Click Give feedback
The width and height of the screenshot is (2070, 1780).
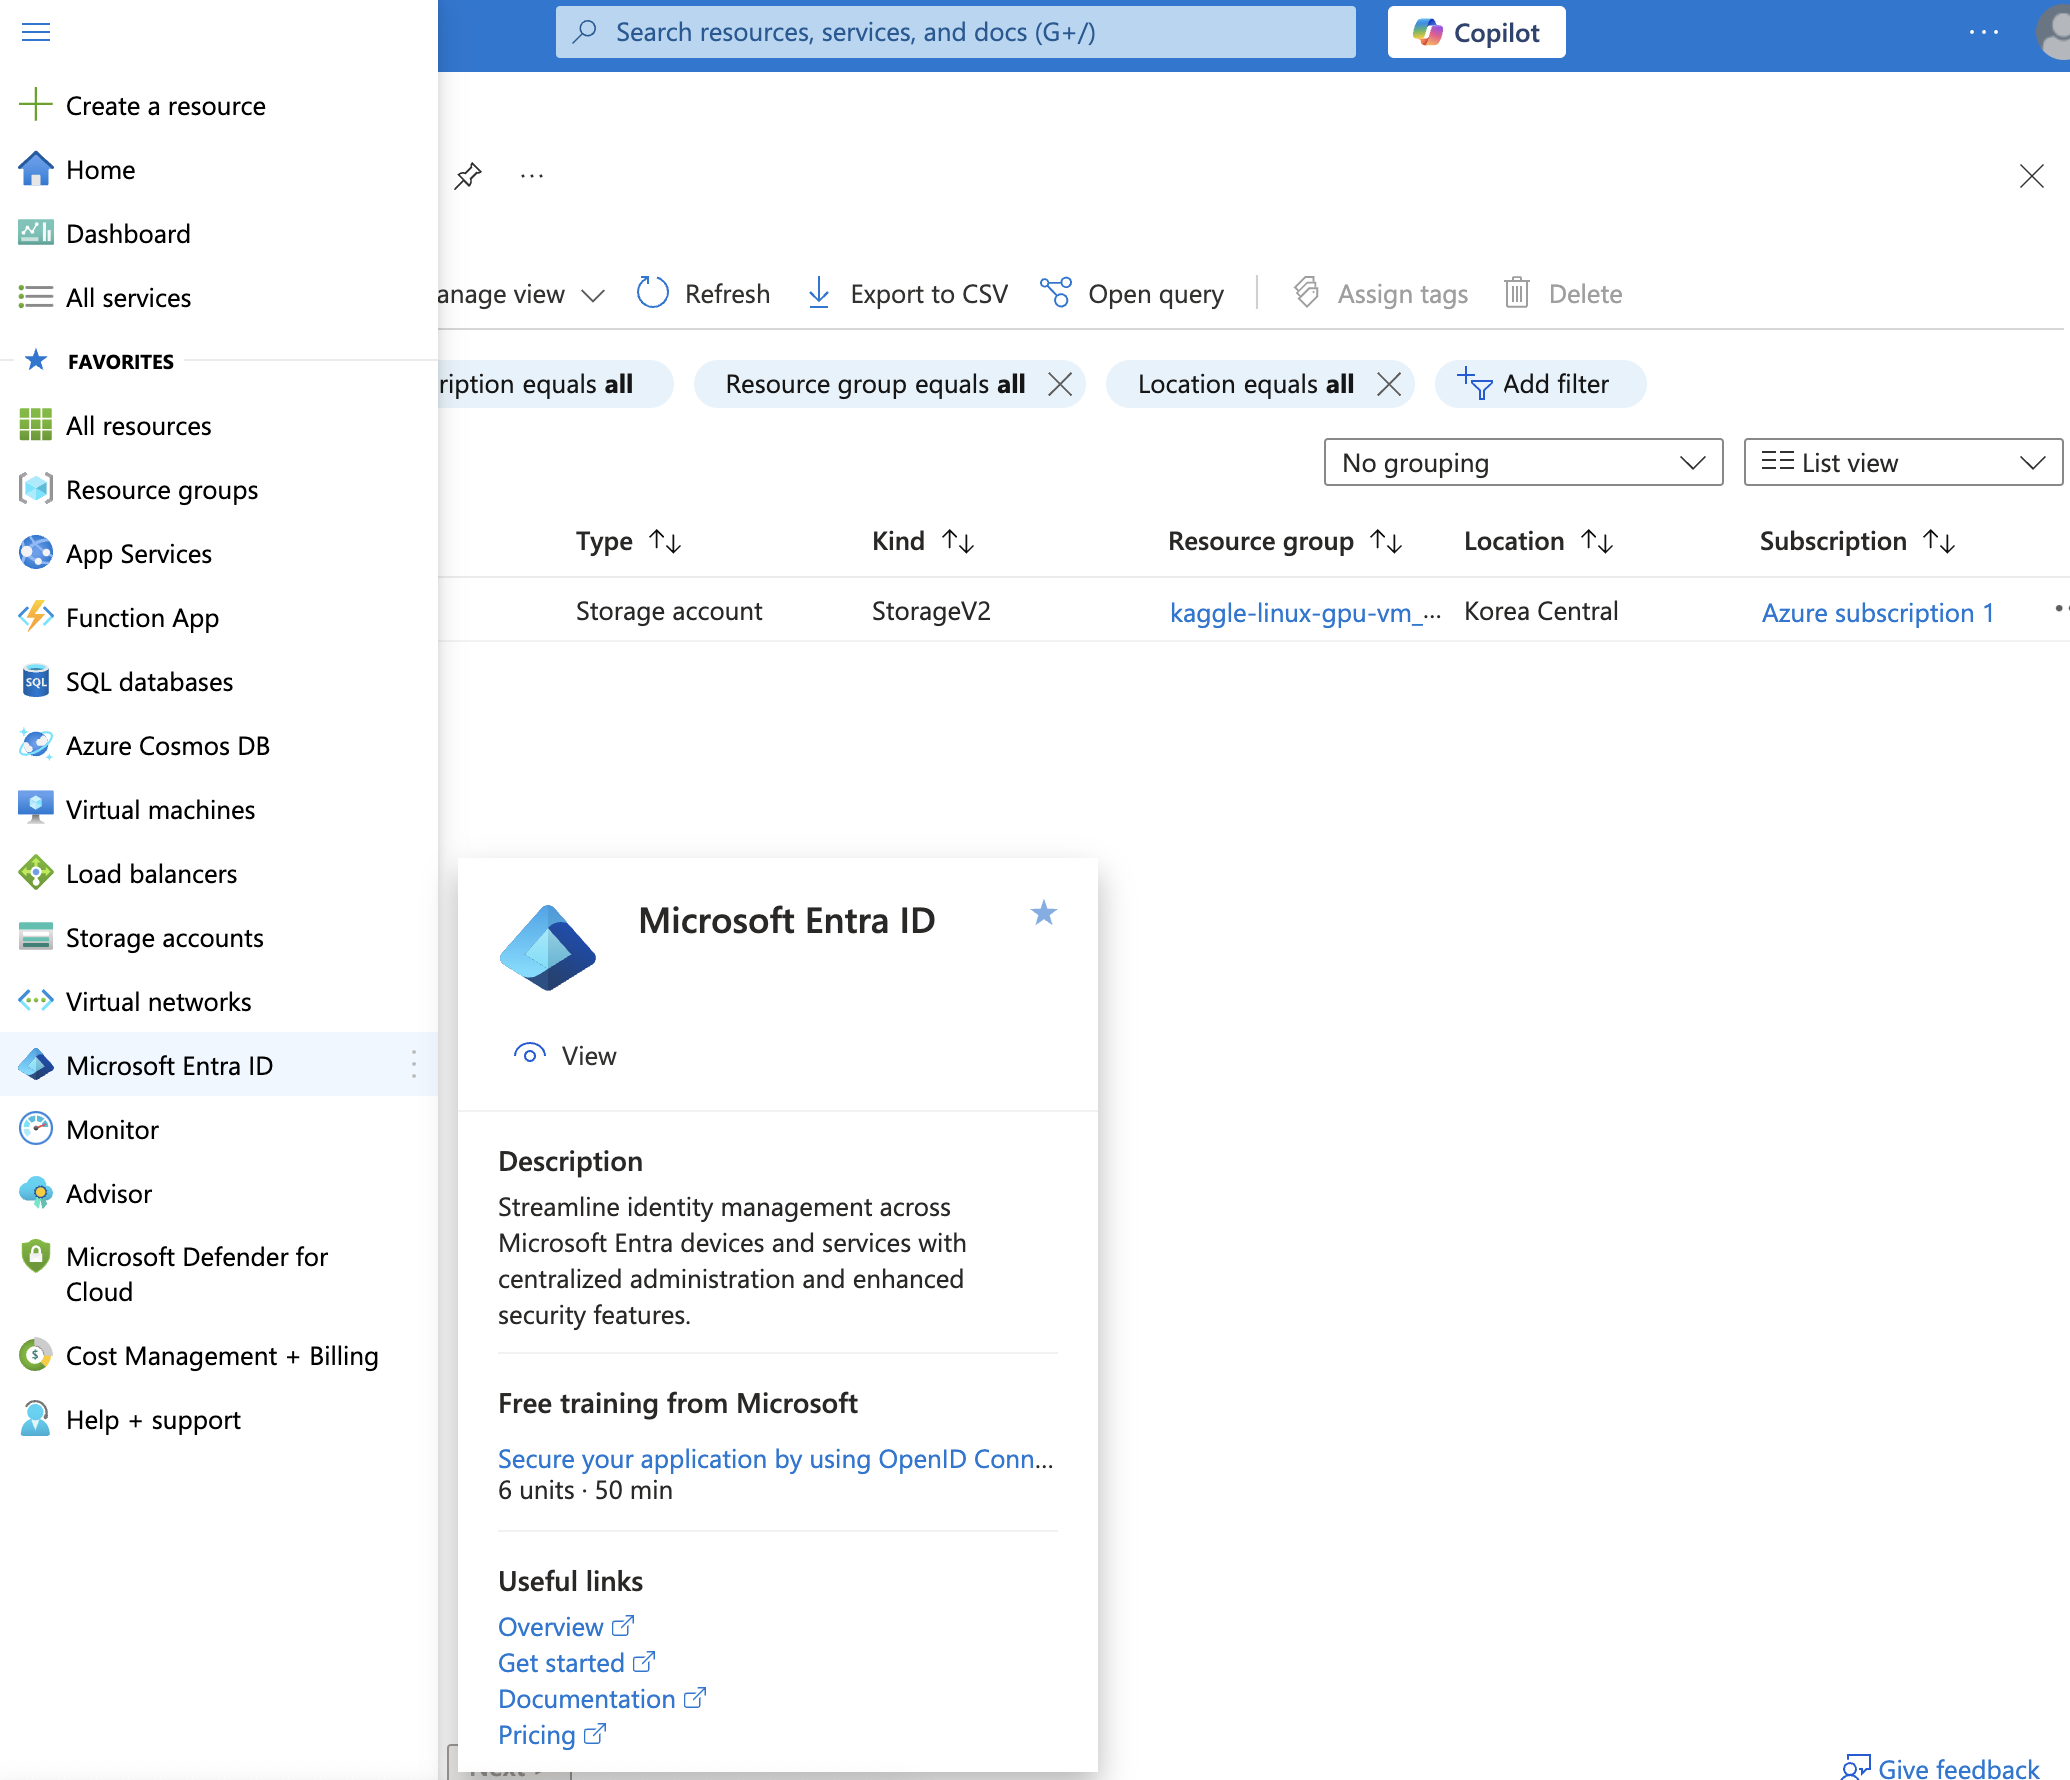click(1940, 1767)
